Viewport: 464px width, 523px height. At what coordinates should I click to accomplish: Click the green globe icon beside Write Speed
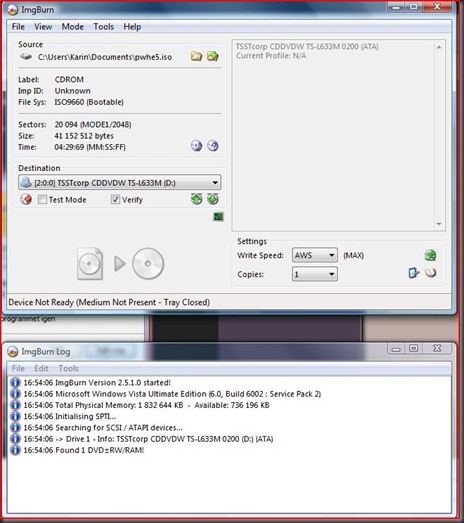[430, 255]
